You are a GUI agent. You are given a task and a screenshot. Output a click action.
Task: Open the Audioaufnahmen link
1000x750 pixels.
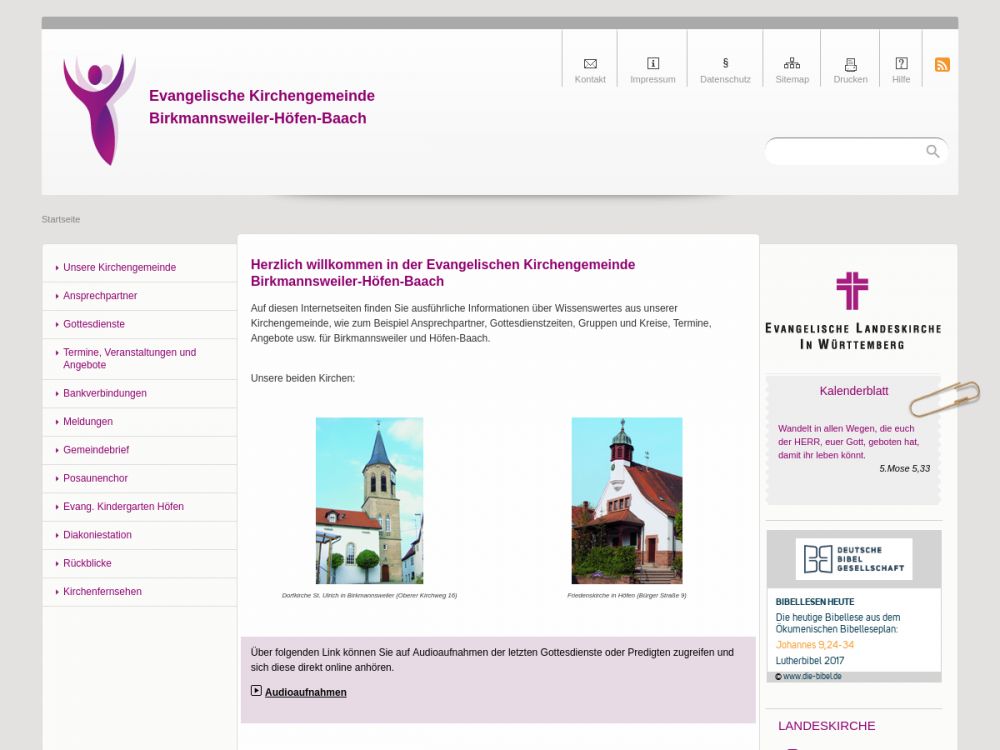click(x=305, y=692)
